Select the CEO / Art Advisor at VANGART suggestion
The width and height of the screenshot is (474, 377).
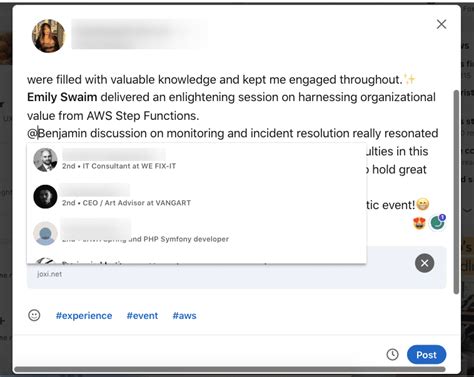point(196,197)
